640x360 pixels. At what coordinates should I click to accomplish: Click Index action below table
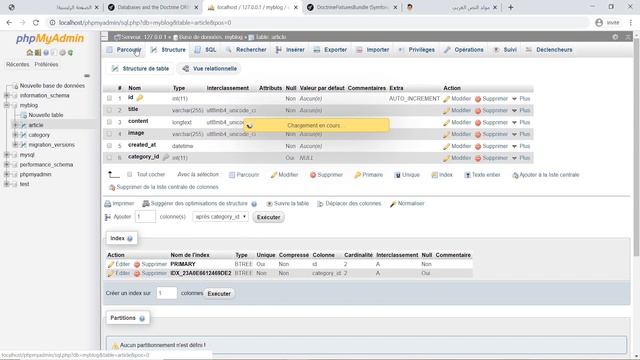tap(442, 175)
